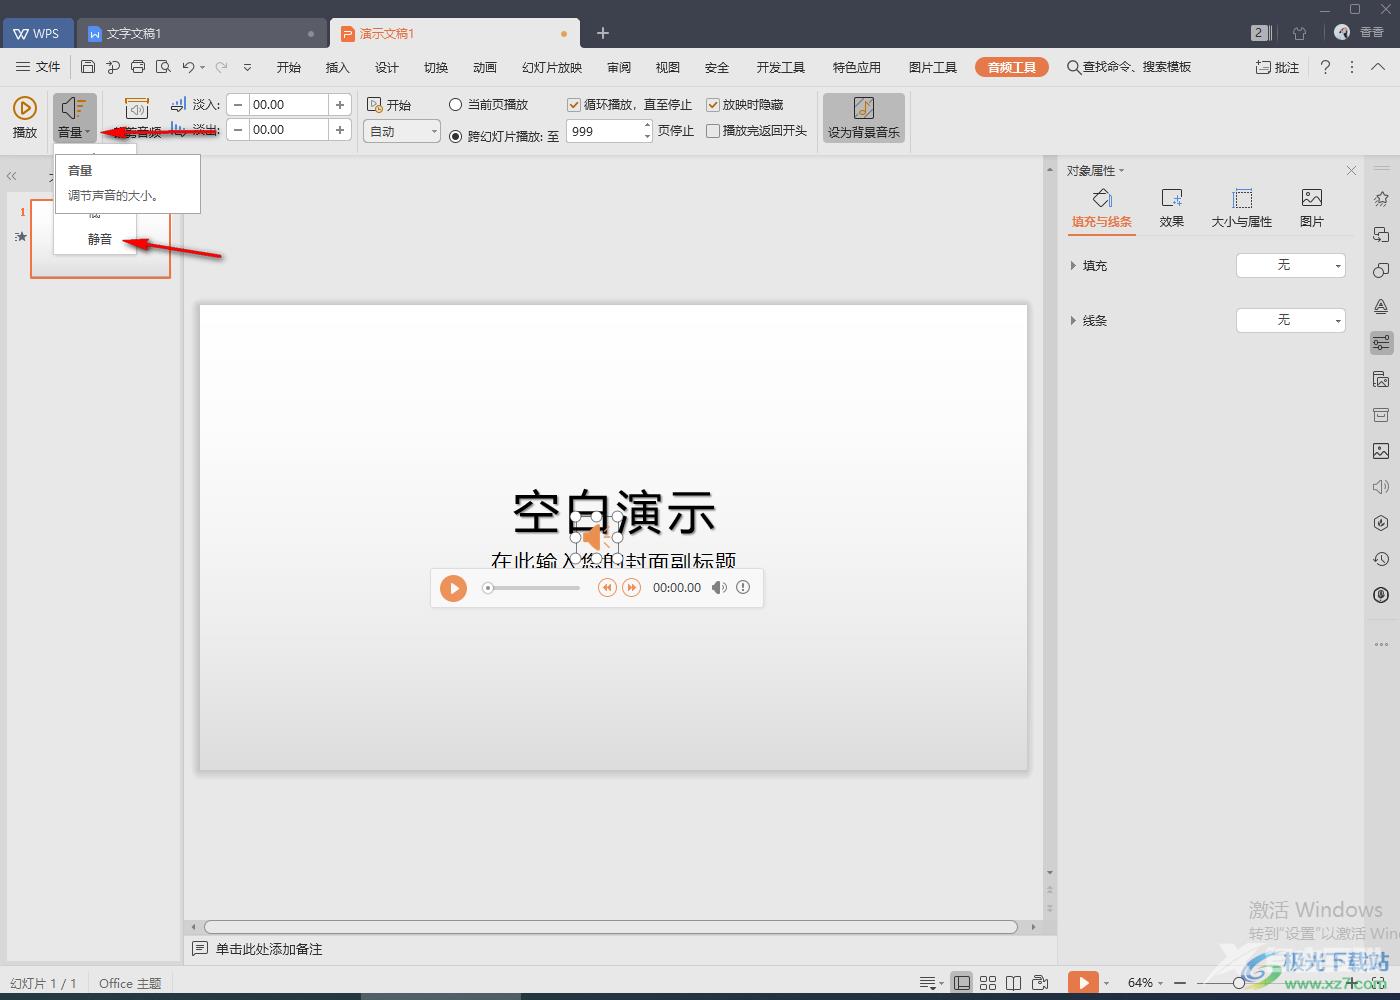
Task: Click 设为背景音乐 button
Action: (x=864, y=118)
